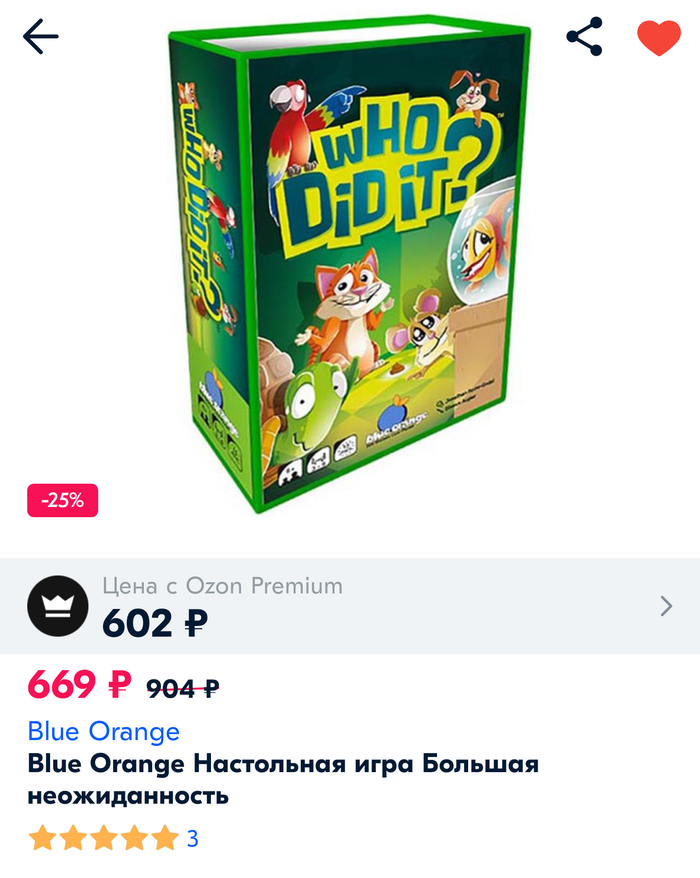Image resolution: width=700 pixels, height=878 pixels.
Task: Open the 3 reviews count
Action: coord(193,839)
